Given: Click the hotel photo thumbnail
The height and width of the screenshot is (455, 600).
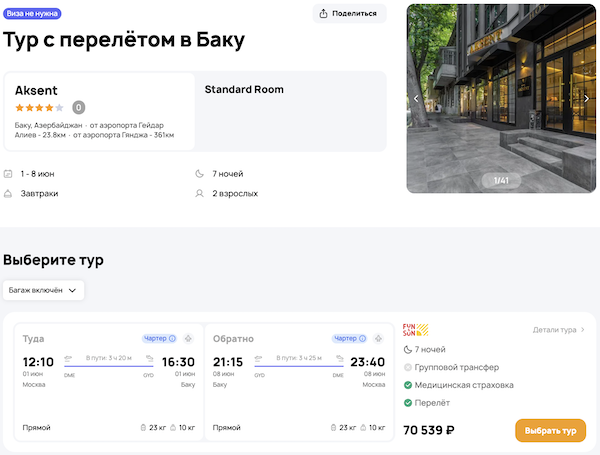Looking at the screenshot, I should [x=501, y=99].
